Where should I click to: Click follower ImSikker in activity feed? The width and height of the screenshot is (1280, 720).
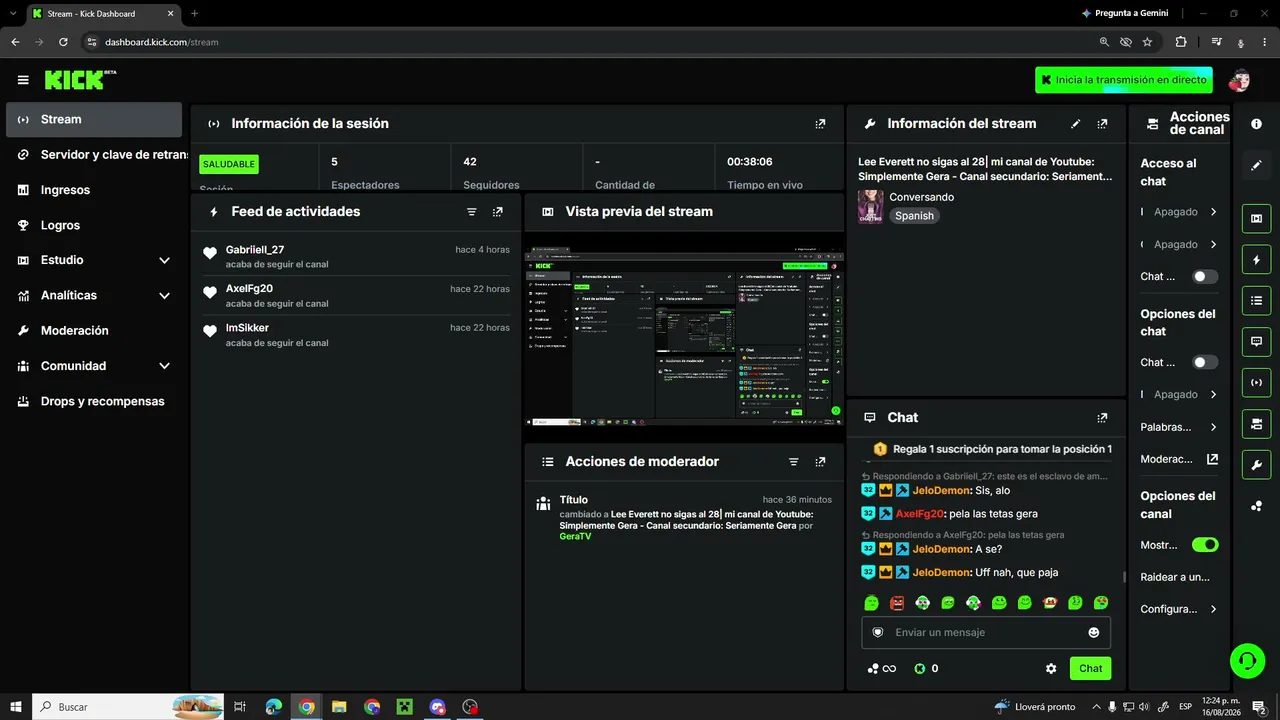247,327
